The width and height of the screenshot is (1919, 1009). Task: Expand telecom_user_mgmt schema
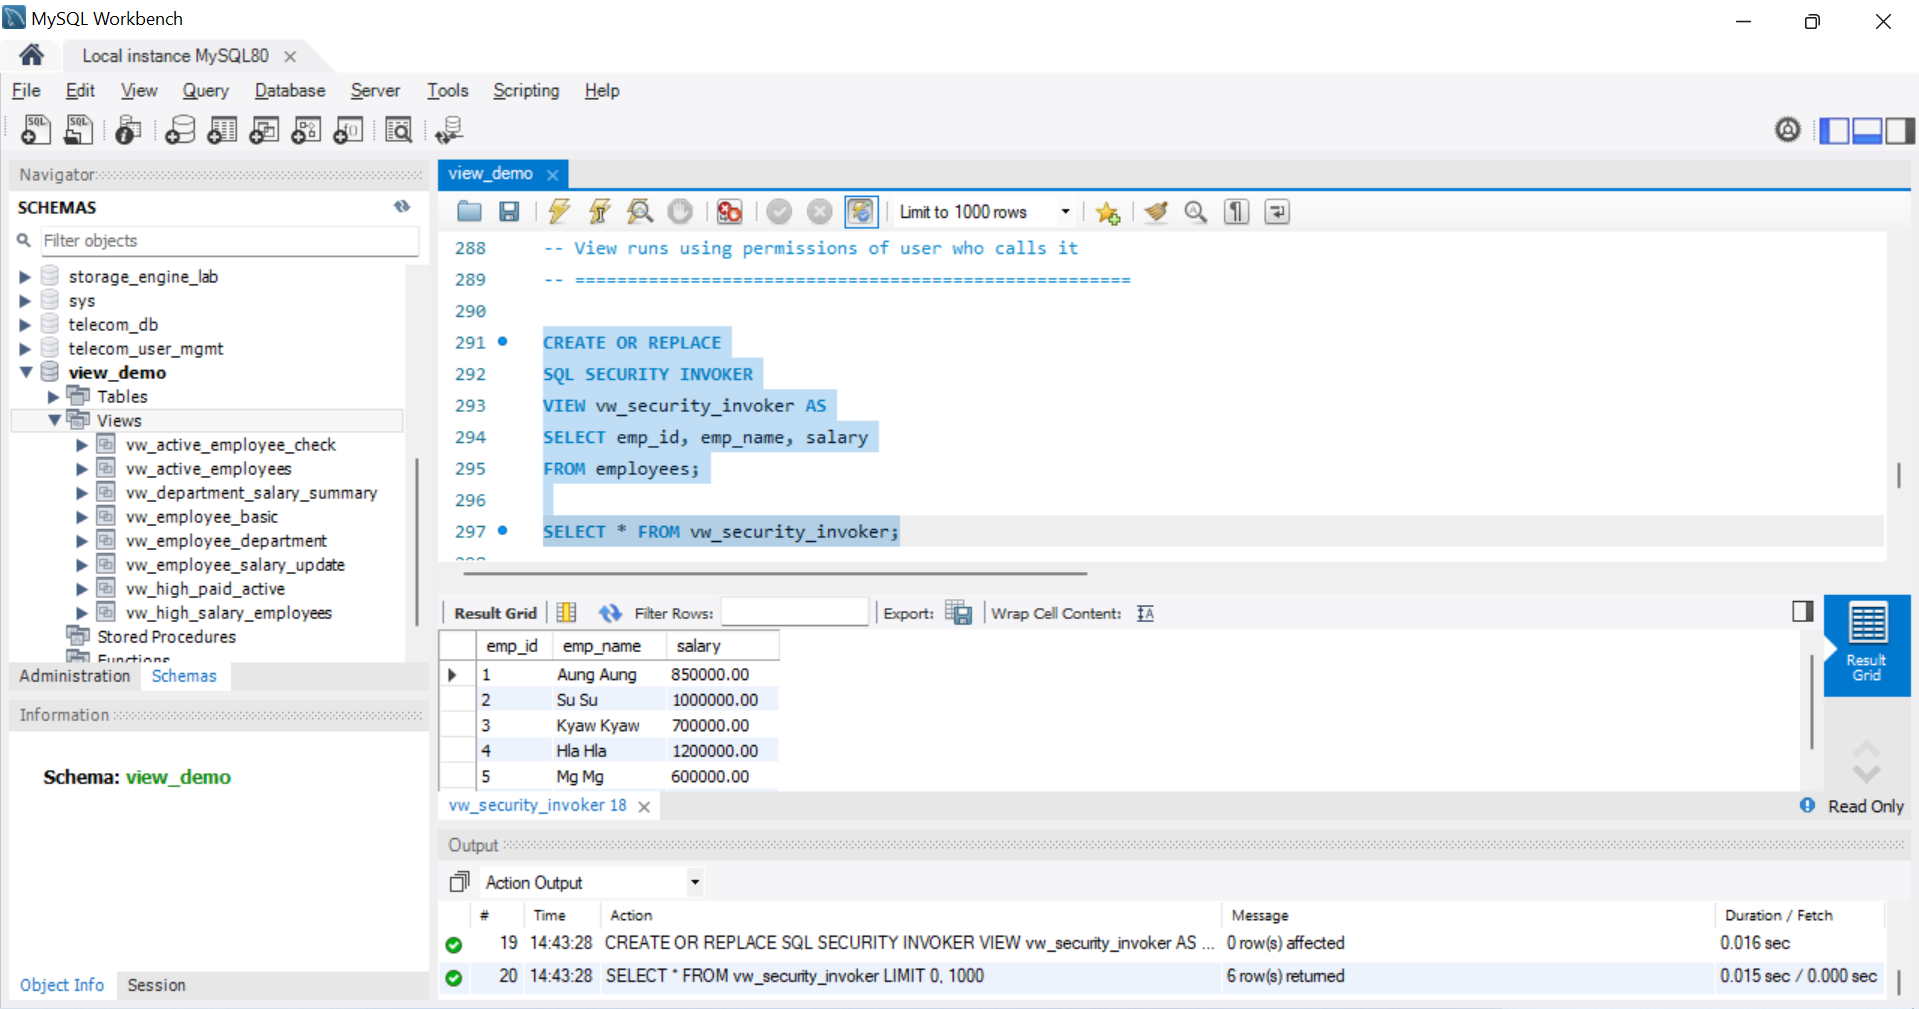(25, 349)
